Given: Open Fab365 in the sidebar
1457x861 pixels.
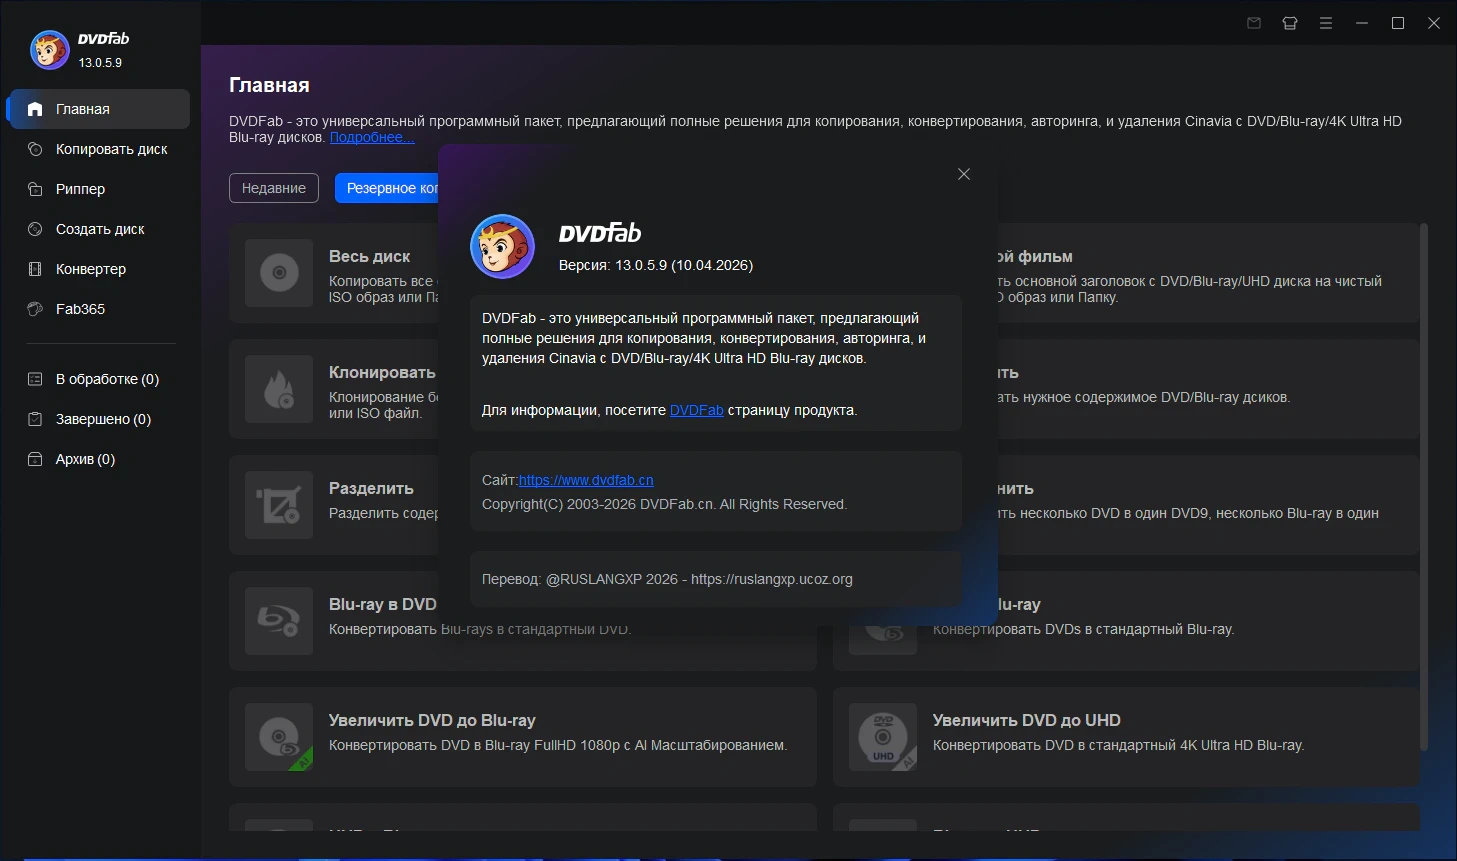Looking at the screenshot, I should pyautogui.click(x=99, y=309).
